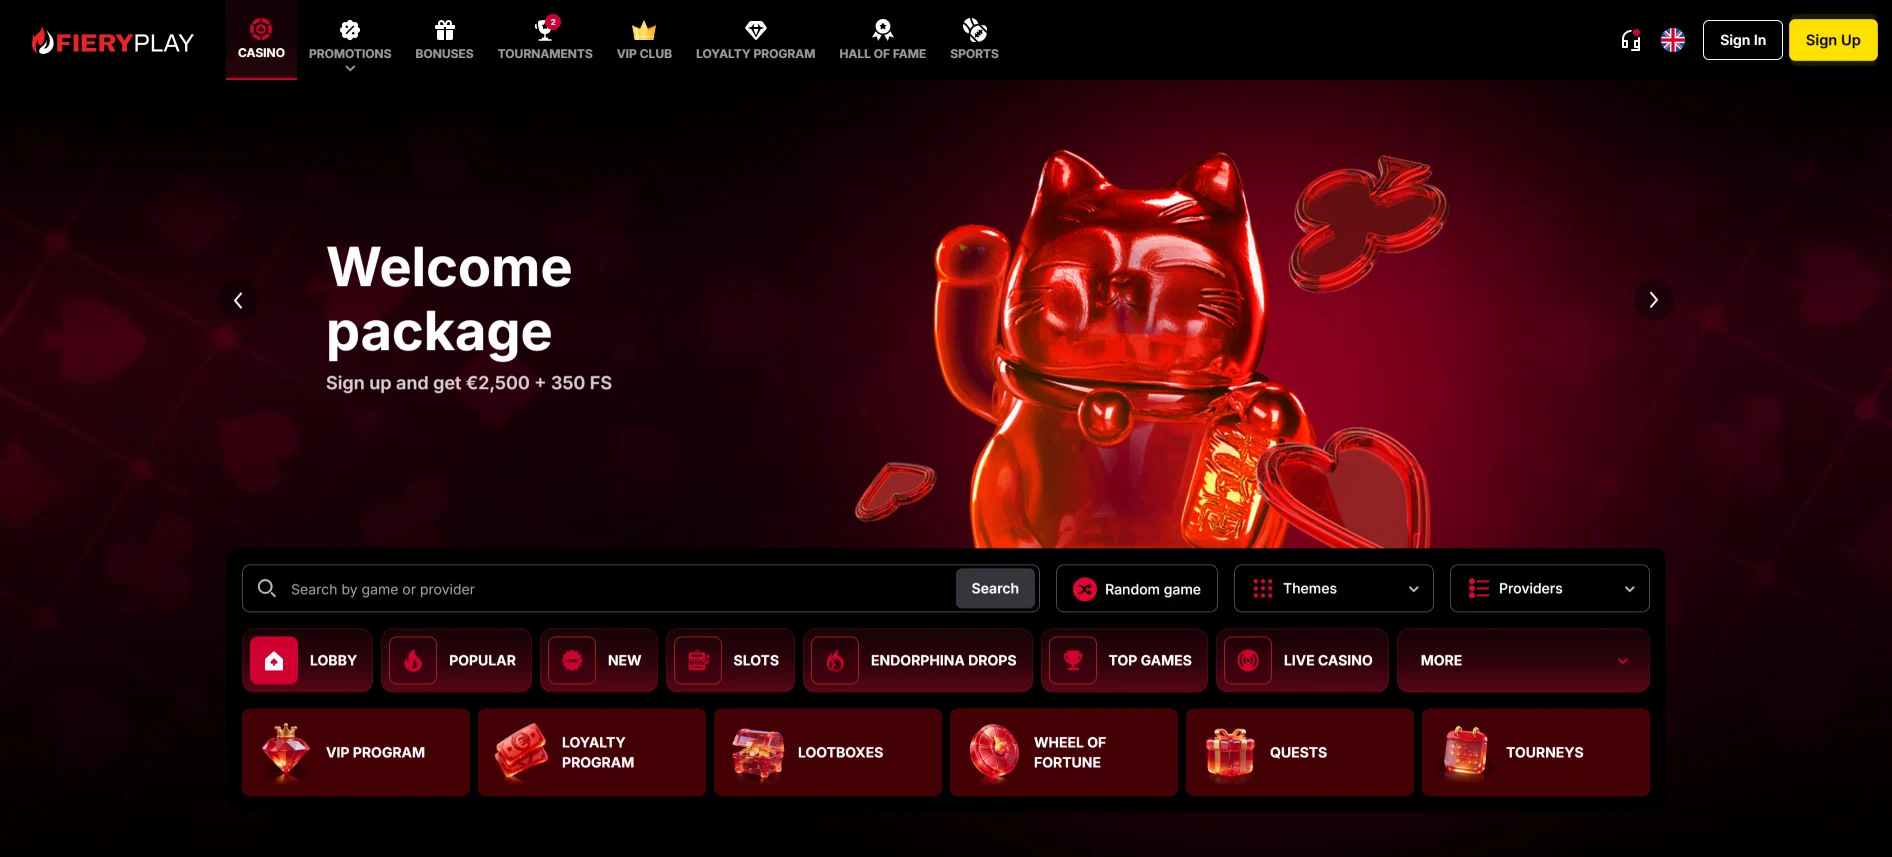Click the Casino chip icon
The image size is (1892, 857).
coord(261,29)
